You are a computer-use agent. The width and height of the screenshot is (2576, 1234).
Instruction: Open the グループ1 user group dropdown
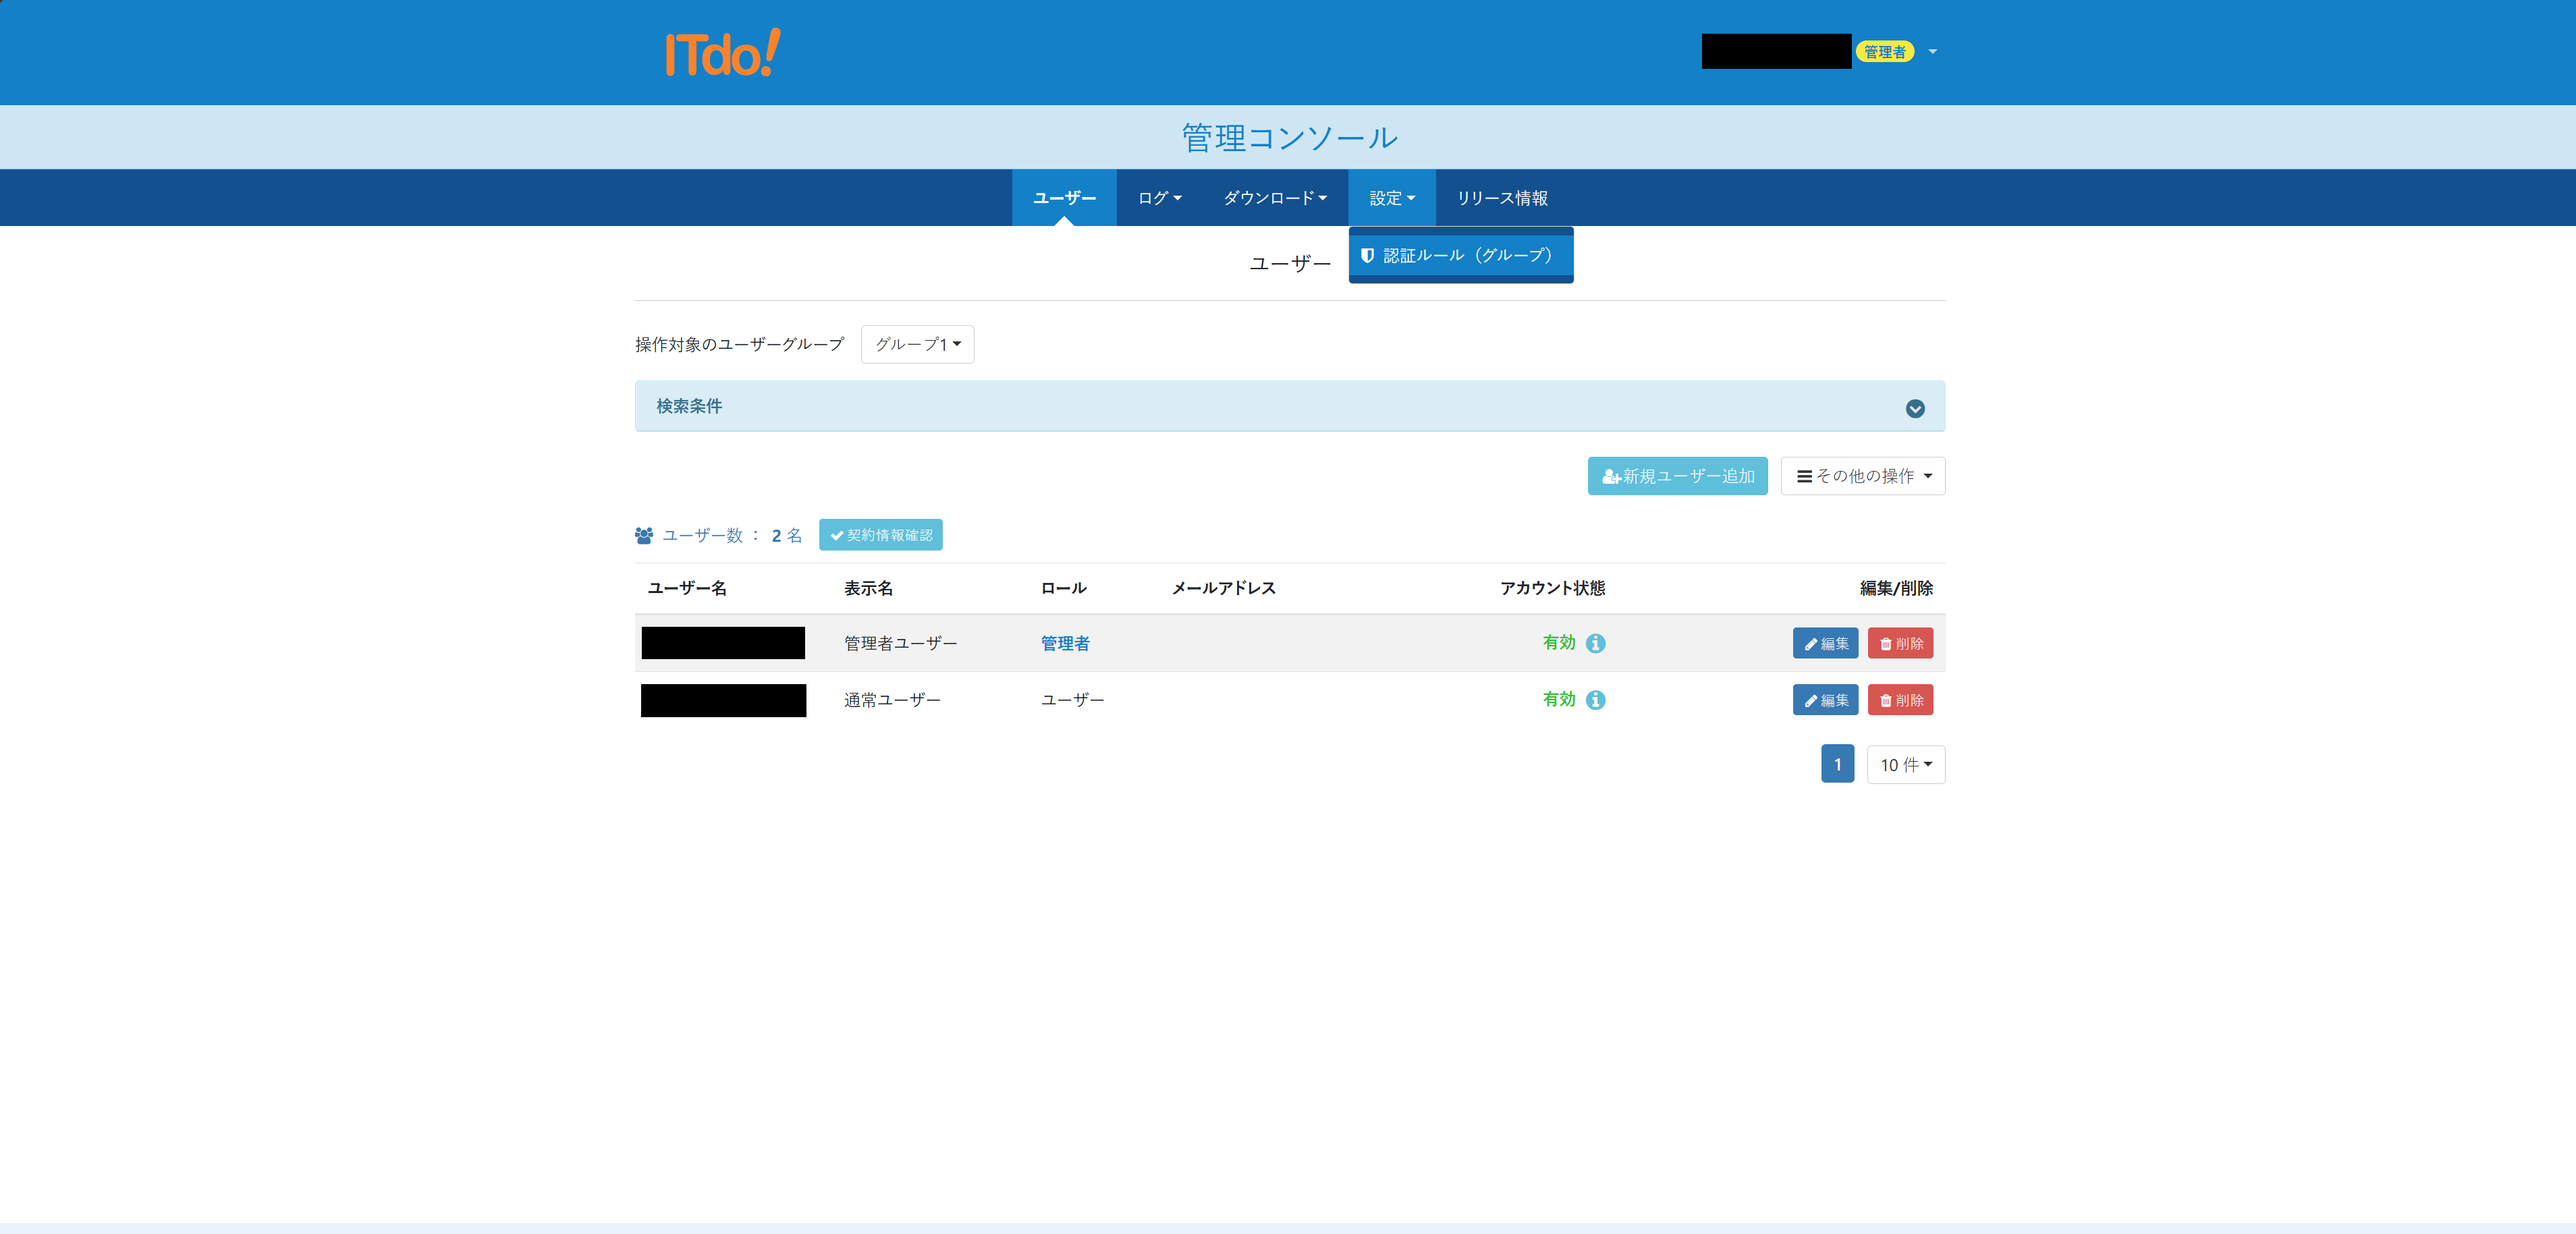(x=917, y=344)
